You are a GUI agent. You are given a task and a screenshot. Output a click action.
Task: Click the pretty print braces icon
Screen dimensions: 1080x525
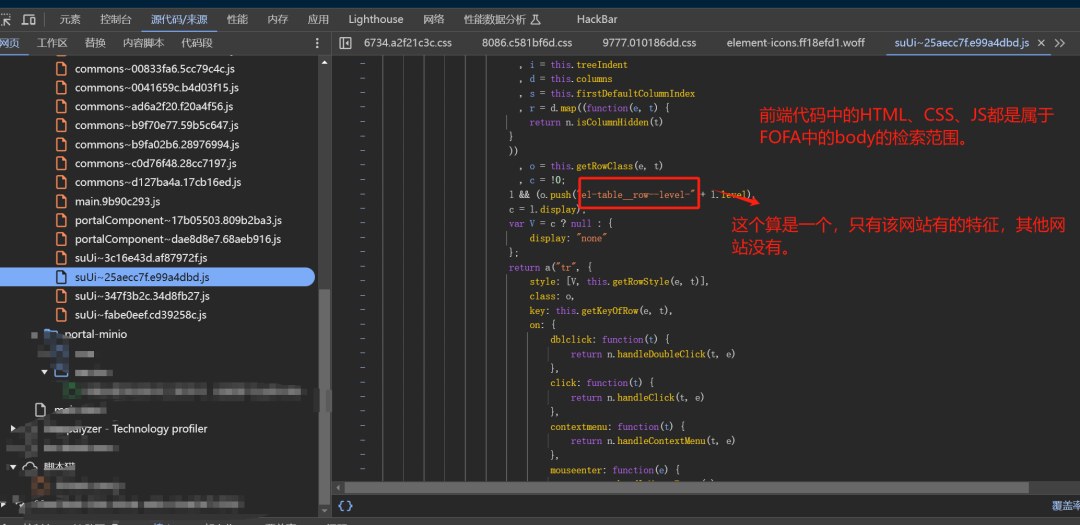(x=345, y=506)
